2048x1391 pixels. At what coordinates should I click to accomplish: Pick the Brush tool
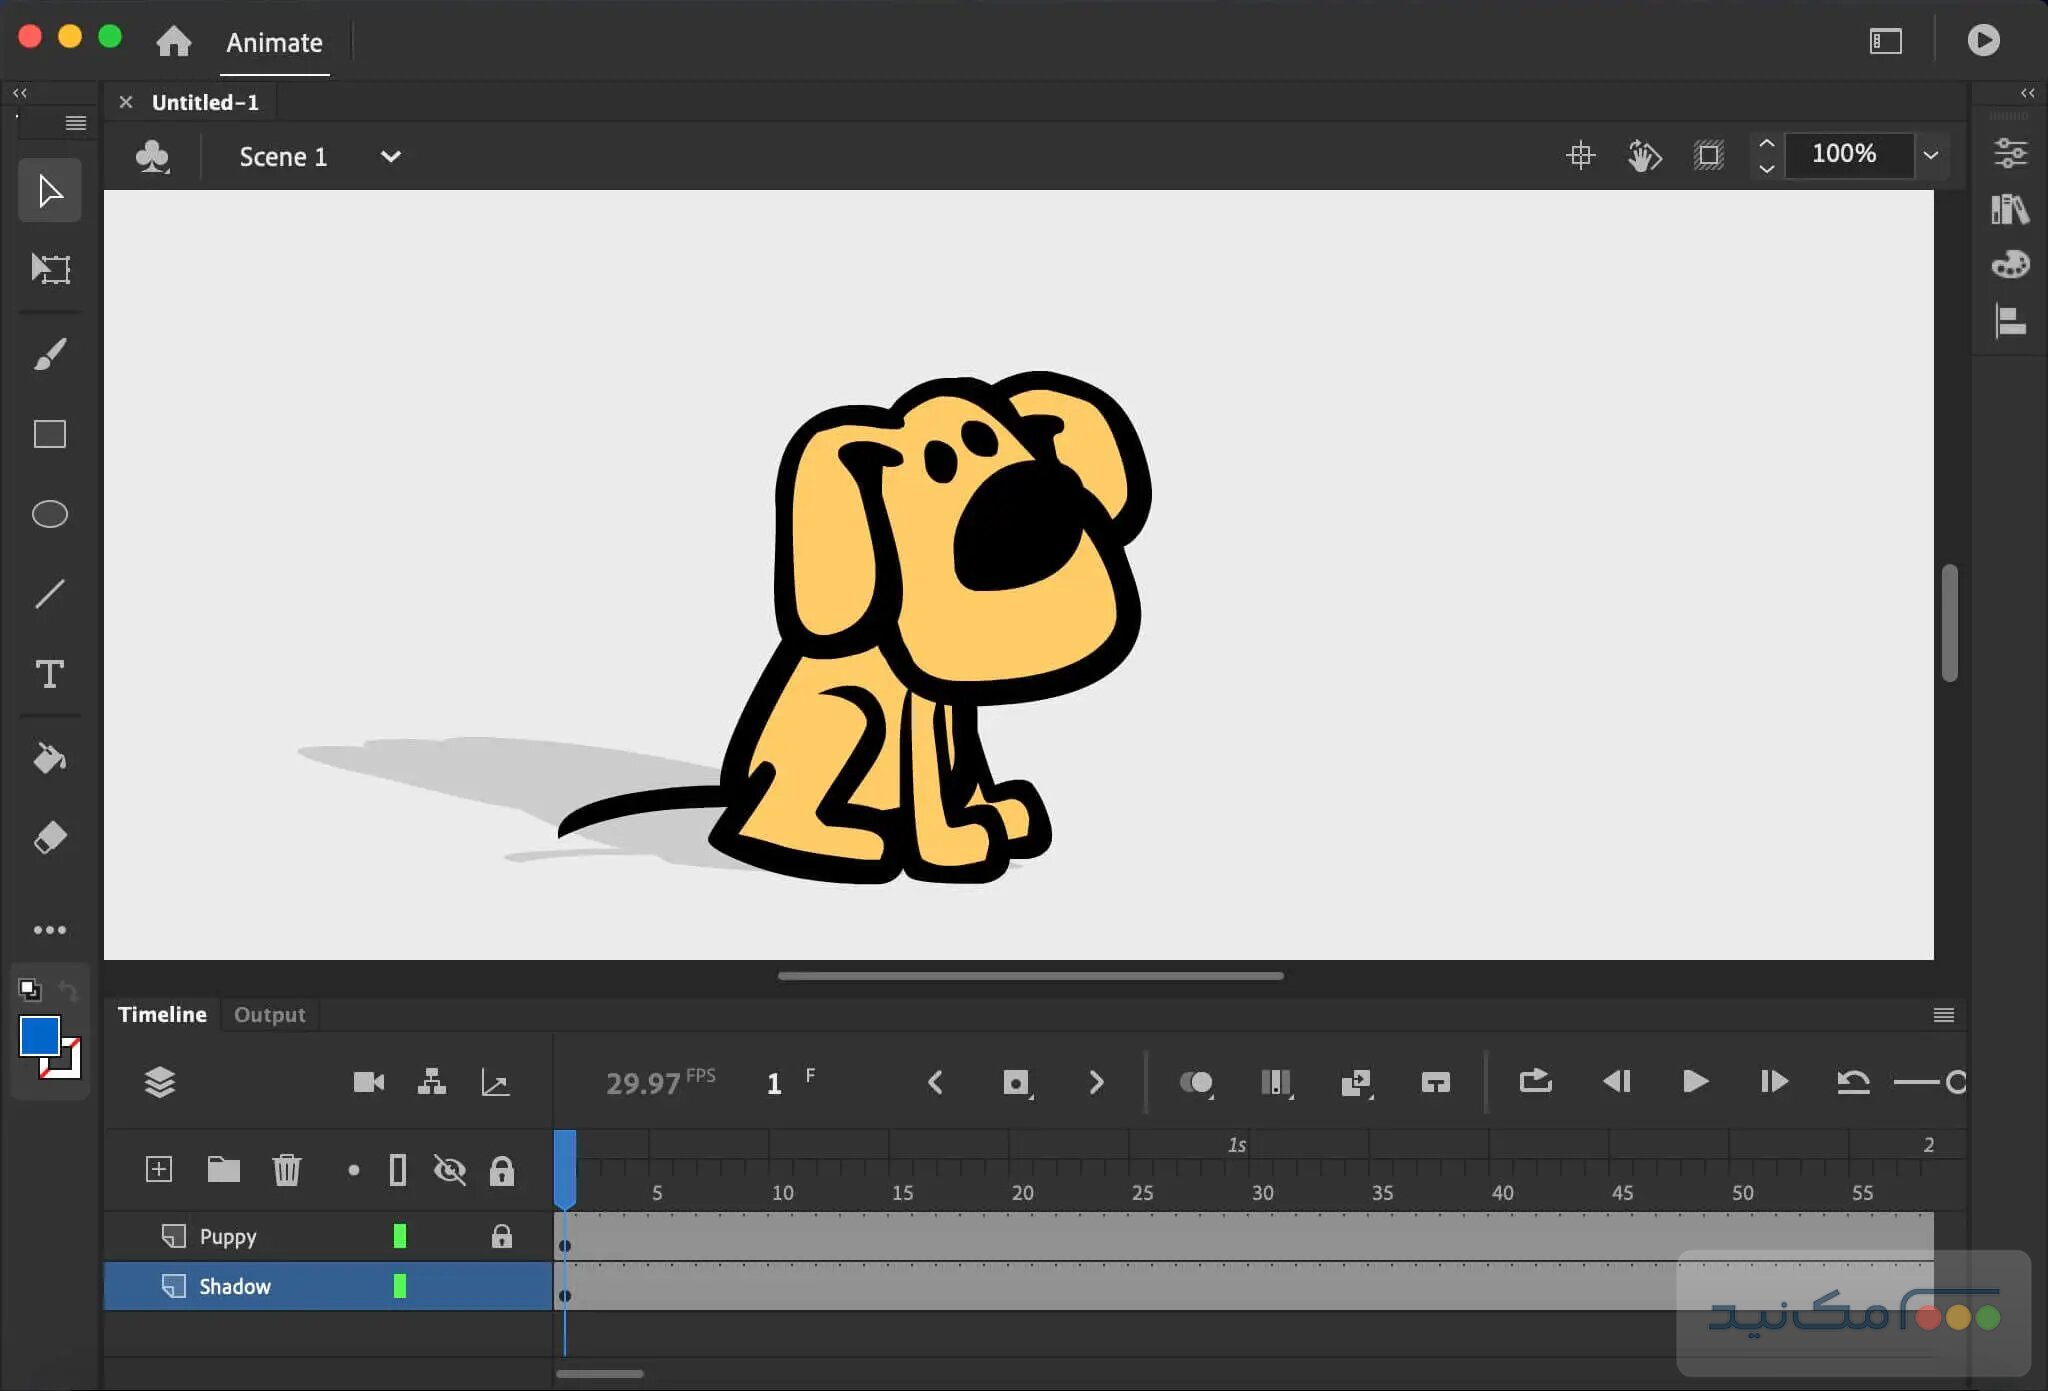[x=49, y=354]
